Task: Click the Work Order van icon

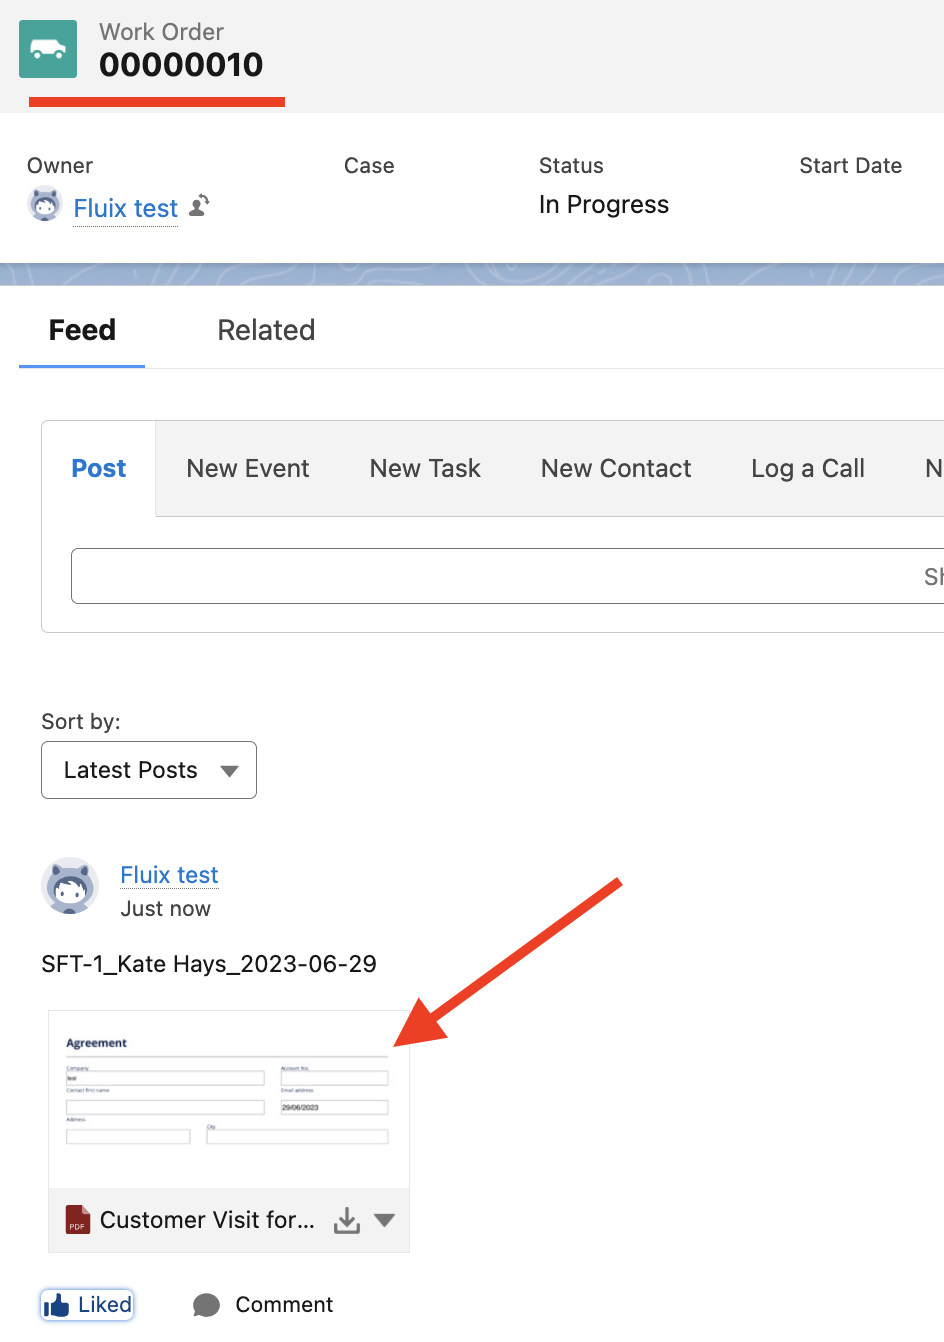Action: pos(48,49)
